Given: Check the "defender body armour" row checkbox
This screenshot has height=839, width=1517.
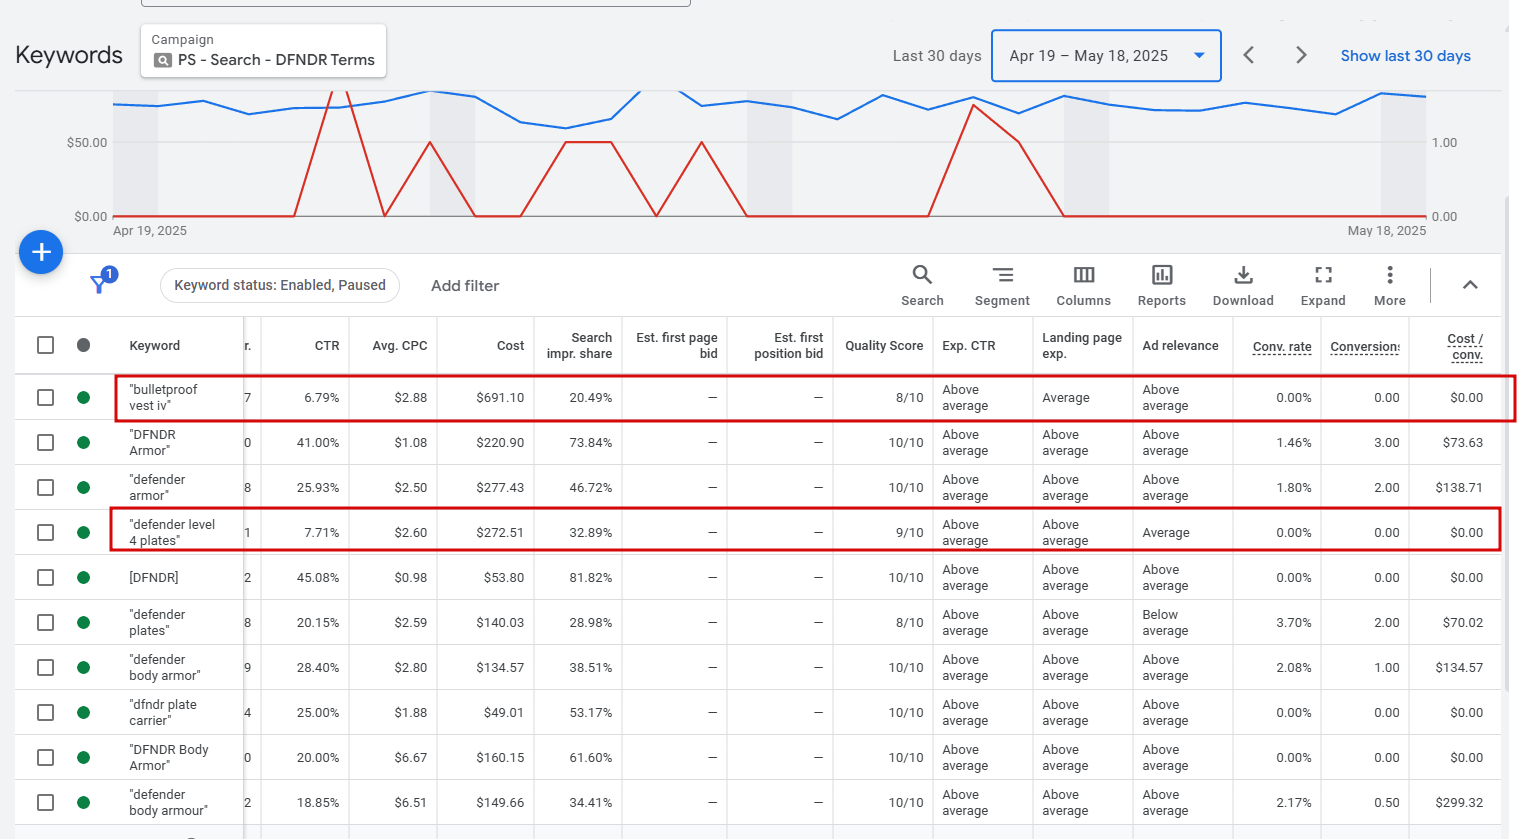Looking at the screenshot, I should click(45, 803).
